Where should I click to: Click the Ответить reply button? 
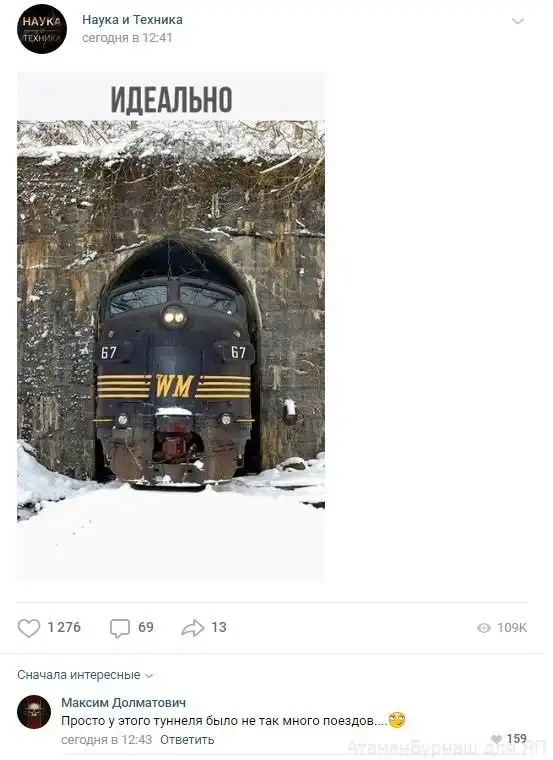pos(187,740)
